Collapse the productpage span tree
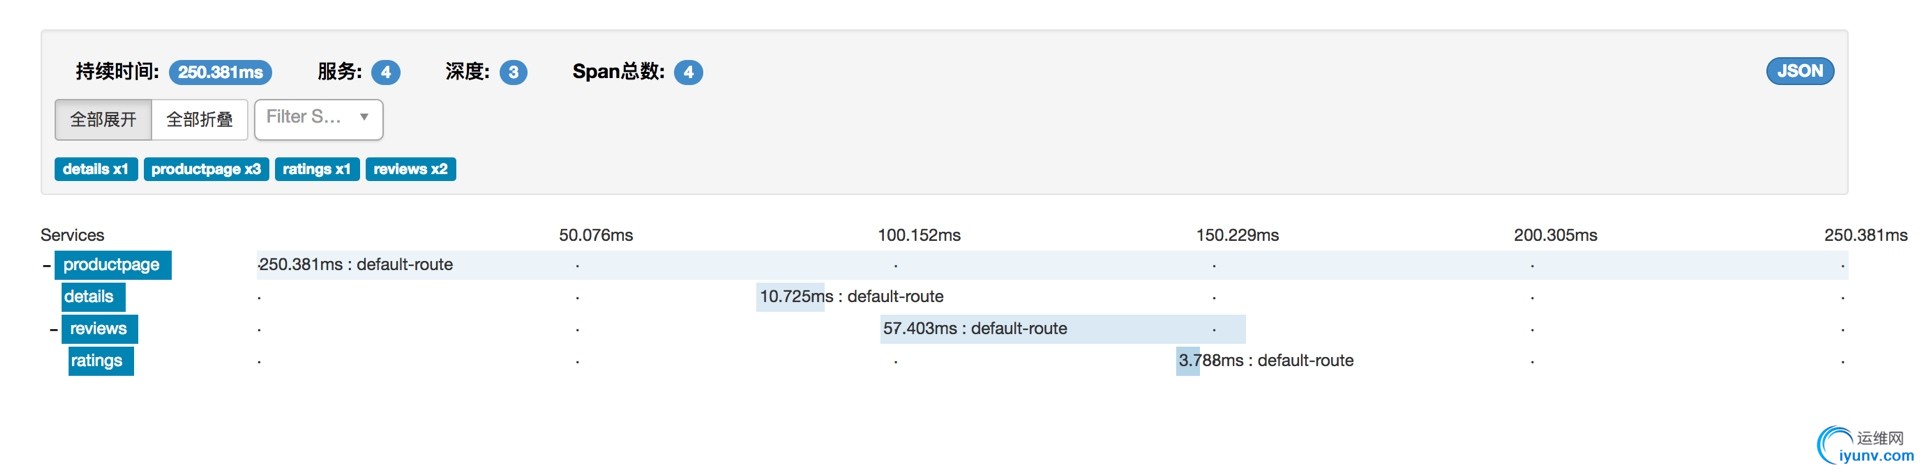The width and height of the screenshot is (1920, 472). 46,265
